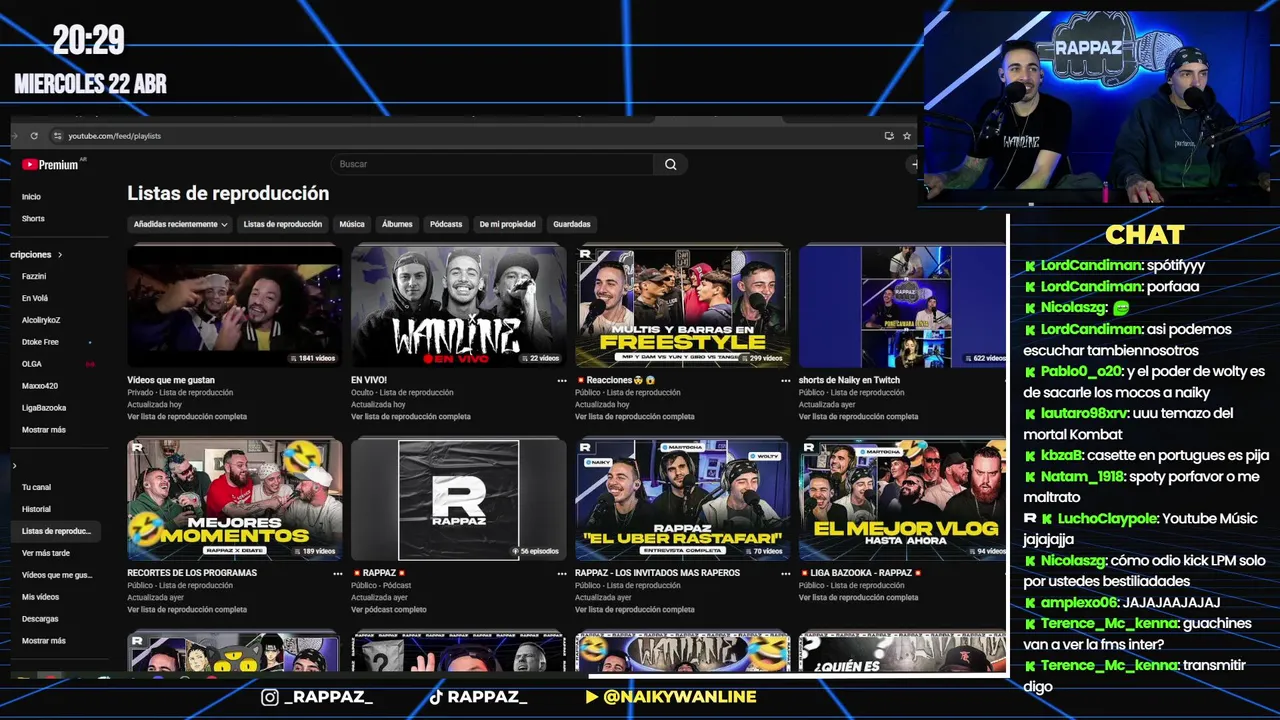Click the shorts de Naiky en Twitch title
The height and width of the screenshot is (720, 1280).
tap(849, 380)
